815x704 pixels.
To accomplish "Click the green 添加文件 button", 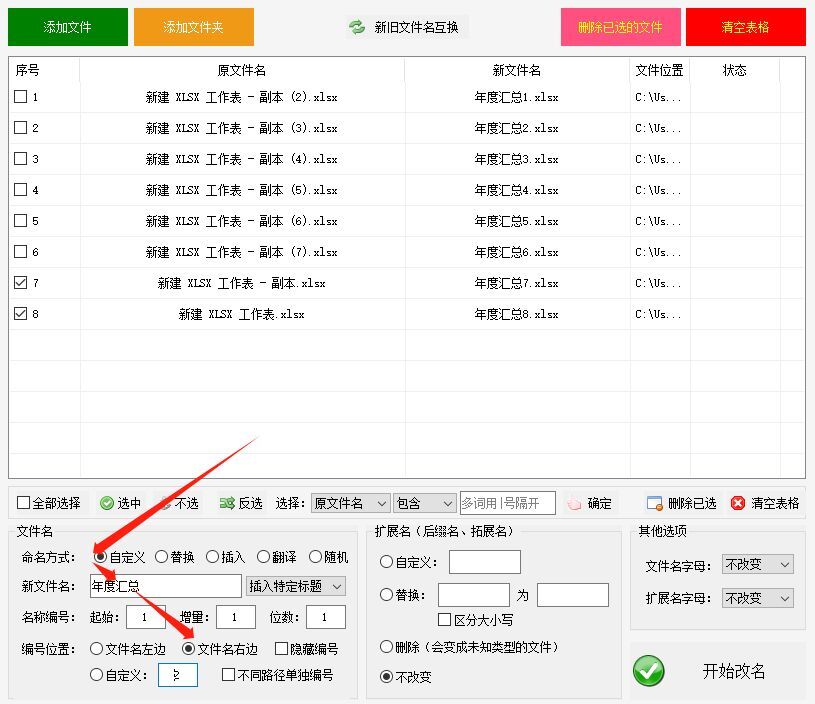I will click(x=68, y=27).
